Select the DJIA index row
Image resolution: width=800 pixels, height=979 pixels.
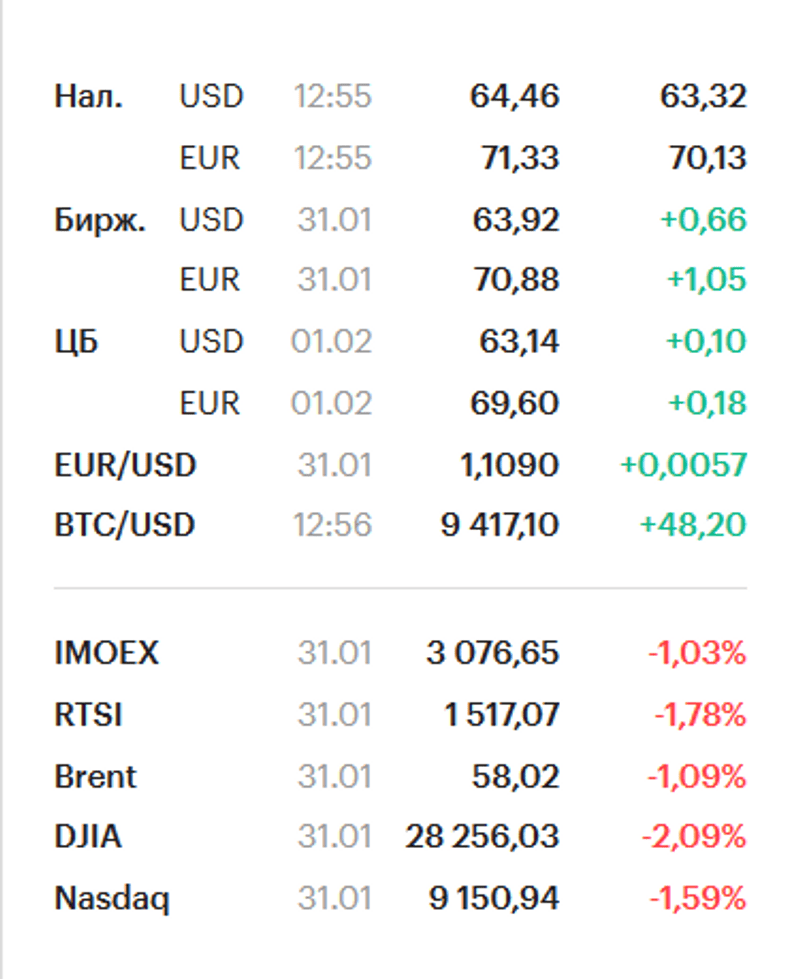(88, 836)
